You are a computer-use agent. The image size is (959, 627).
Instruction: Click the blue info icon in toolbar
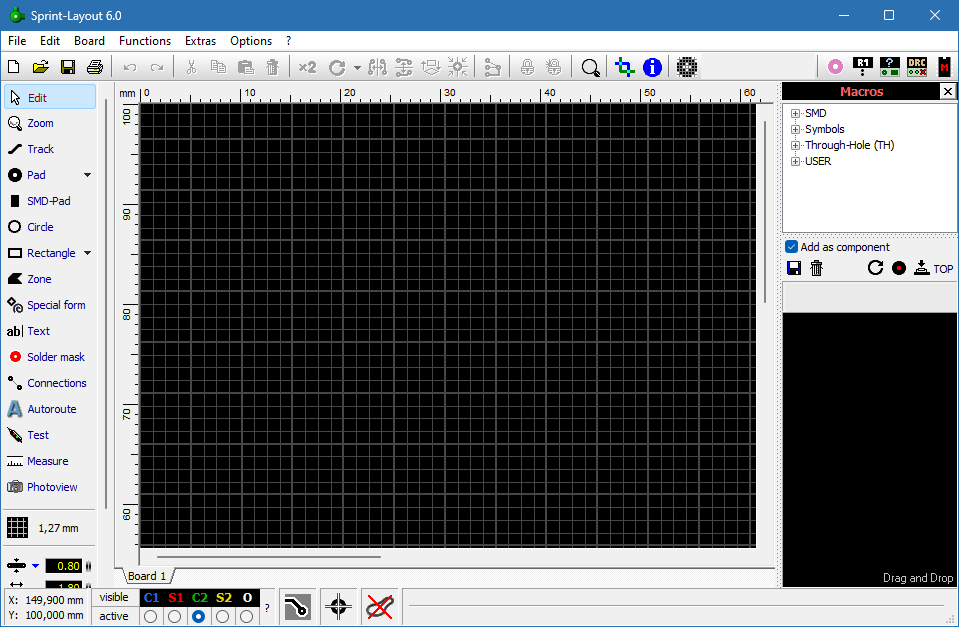[x=653, y=67]
